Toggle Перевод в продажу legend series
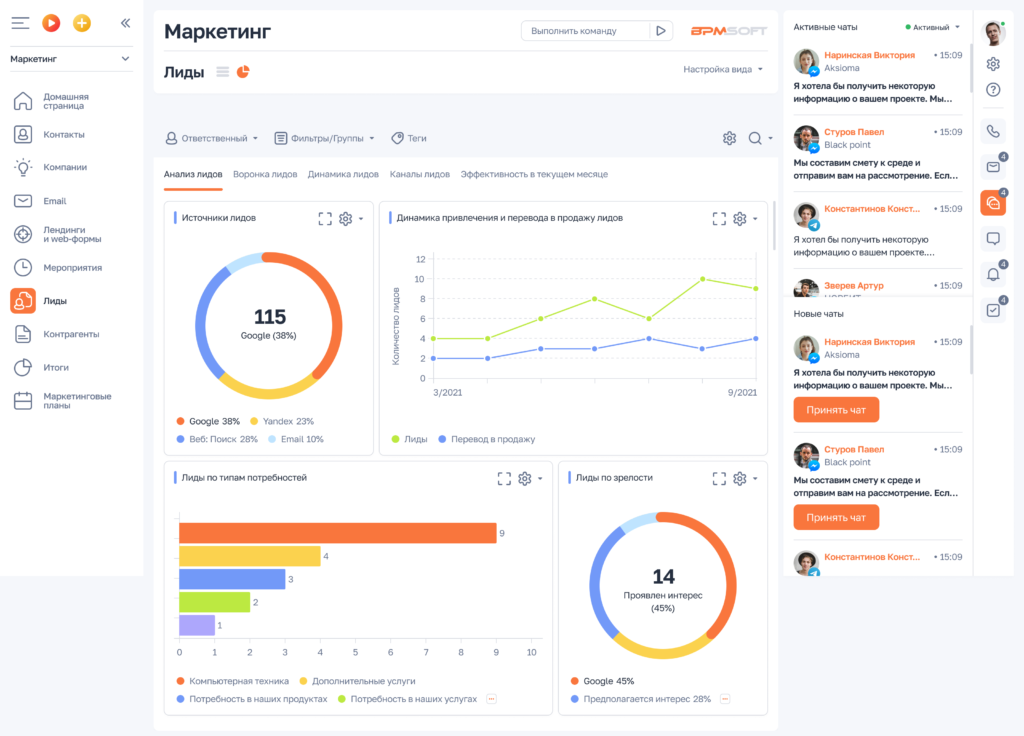 coord(487,439)
